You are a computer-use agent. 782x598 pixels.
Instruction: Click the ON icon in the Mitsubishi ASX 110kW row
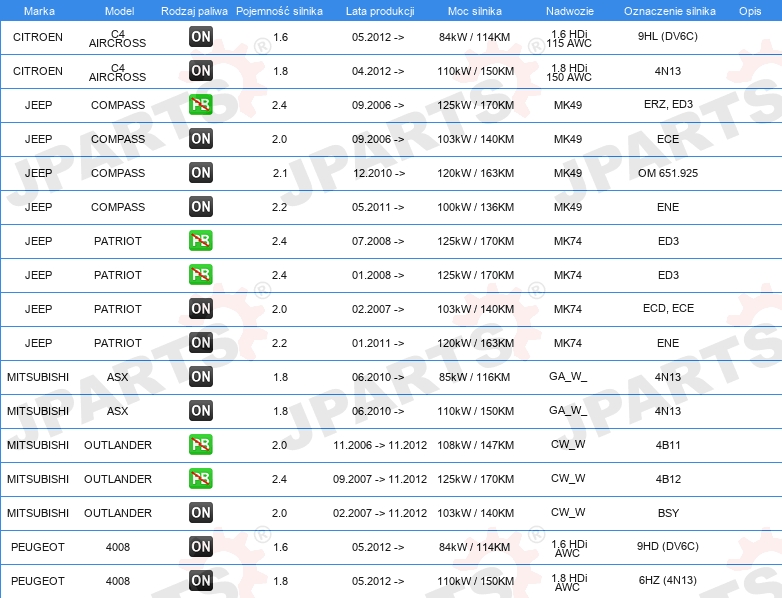pos(201,410)
